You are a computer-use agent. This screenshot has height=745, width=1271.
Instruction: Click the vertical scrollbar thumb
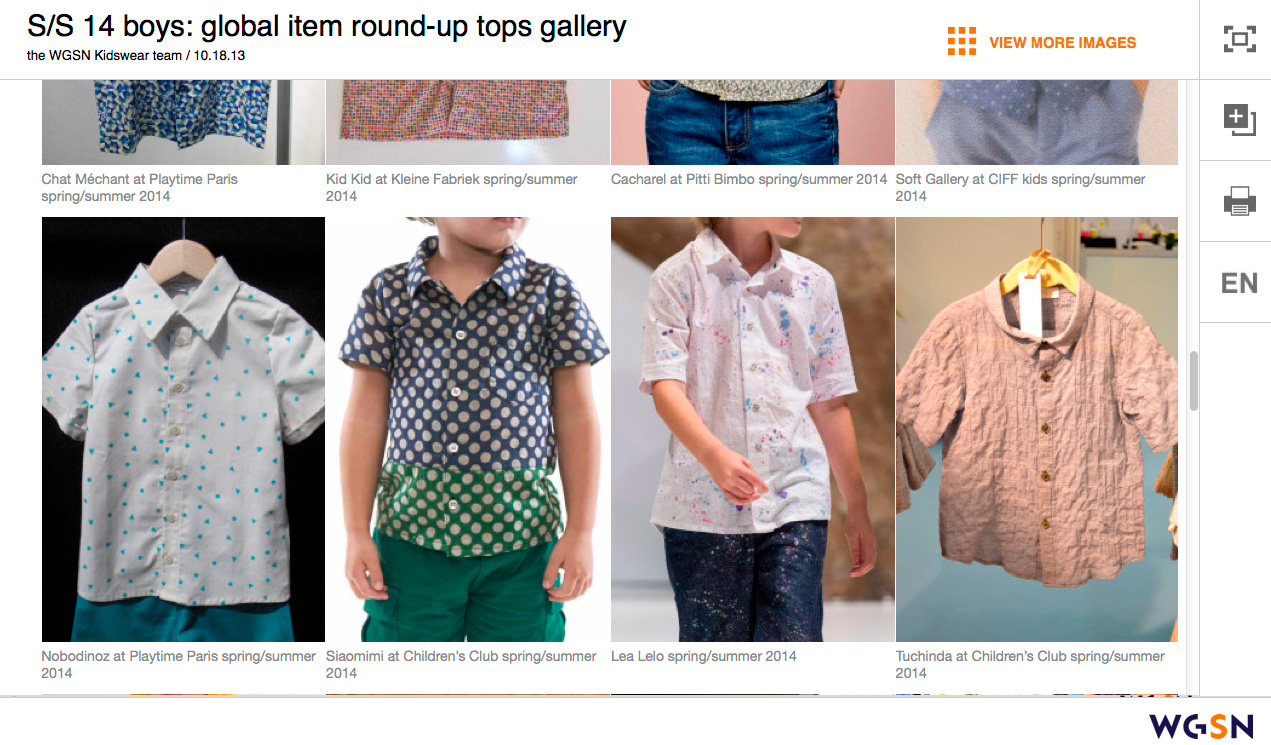pyautogui.click(x=1193, y=380)
